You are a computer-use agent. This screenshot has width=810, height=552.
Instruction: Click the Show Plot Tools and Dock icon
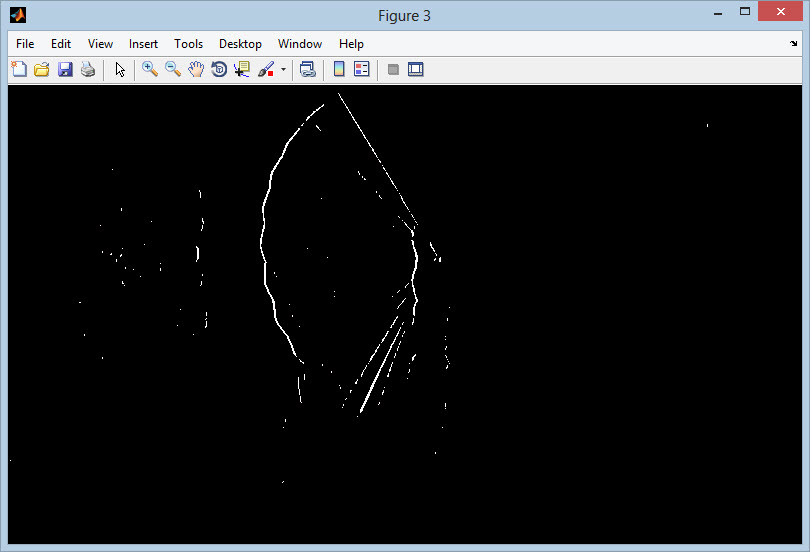point(416,69)
